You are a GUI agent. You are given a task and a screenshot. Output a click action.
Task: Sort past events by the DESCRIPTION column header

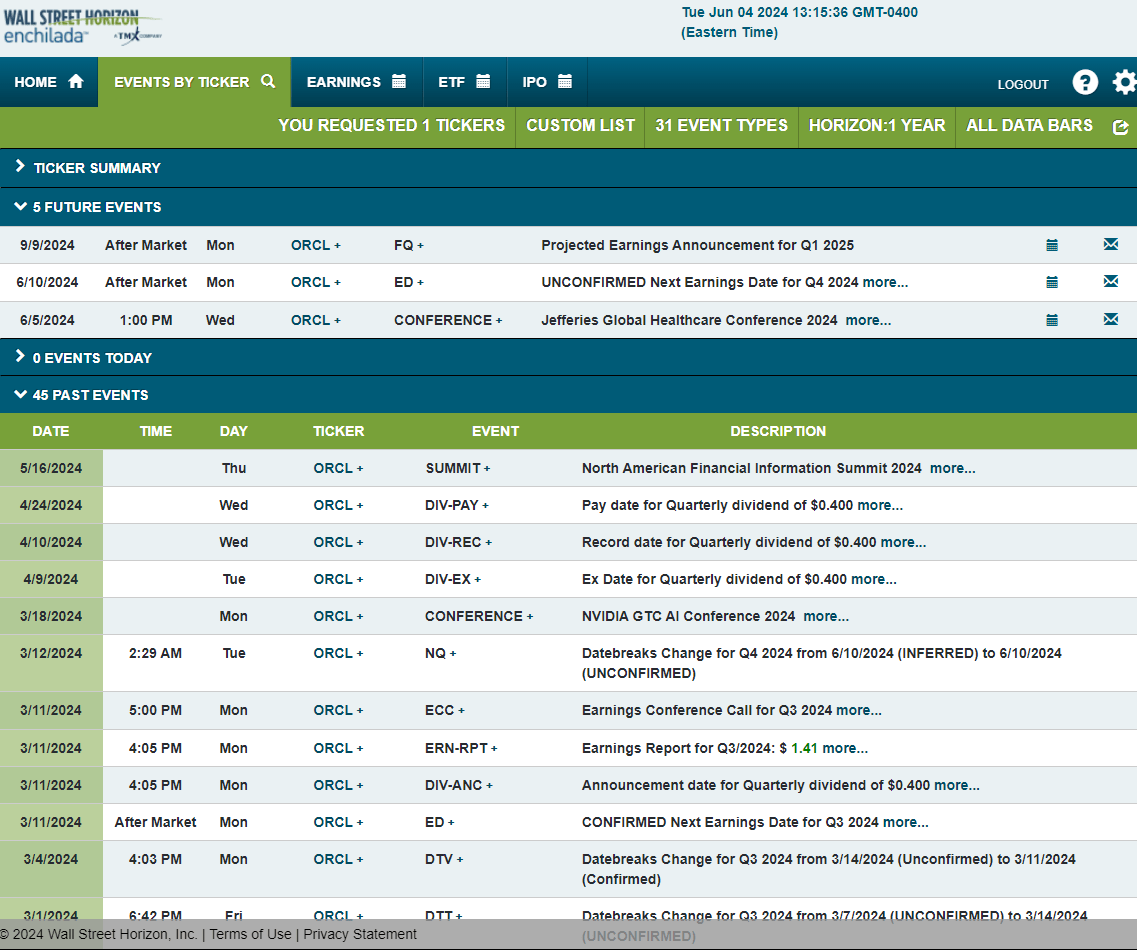click(x=778, y=431)
